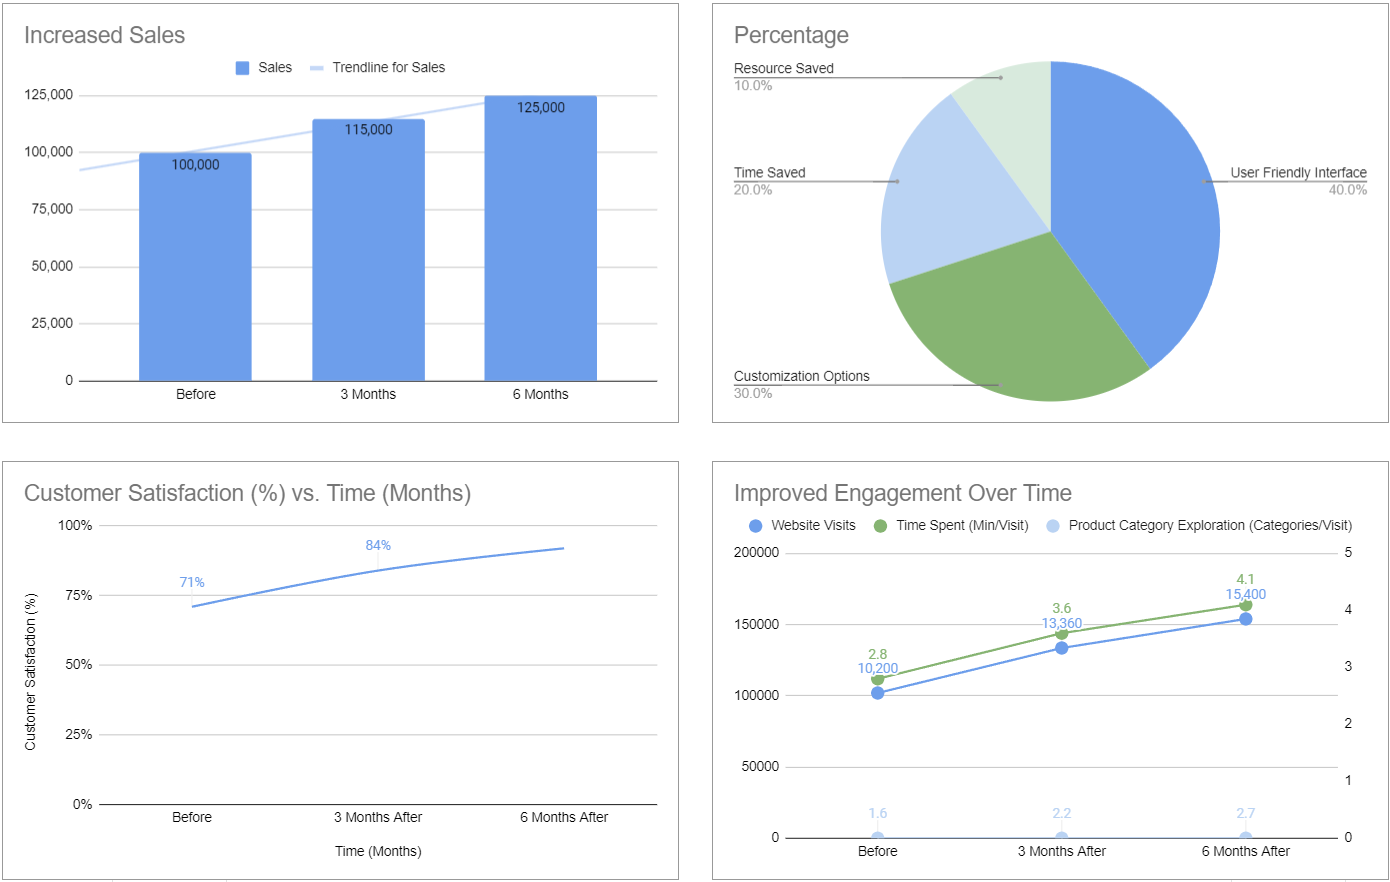Select the green Time Spent point at Before
The width and height of the screenshot is (1390, 882).
pos(878,679)
